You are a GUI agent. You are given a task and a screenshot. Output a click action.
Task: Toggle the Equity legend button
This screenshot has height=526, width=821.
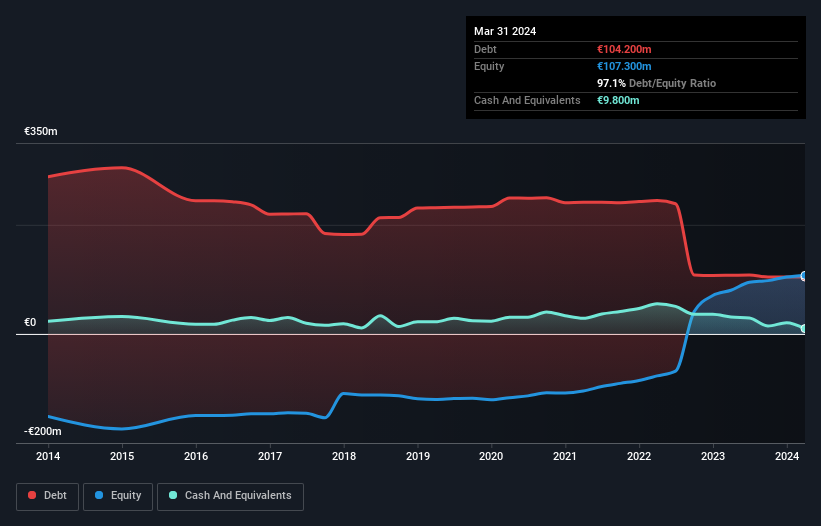click(118, 496)
